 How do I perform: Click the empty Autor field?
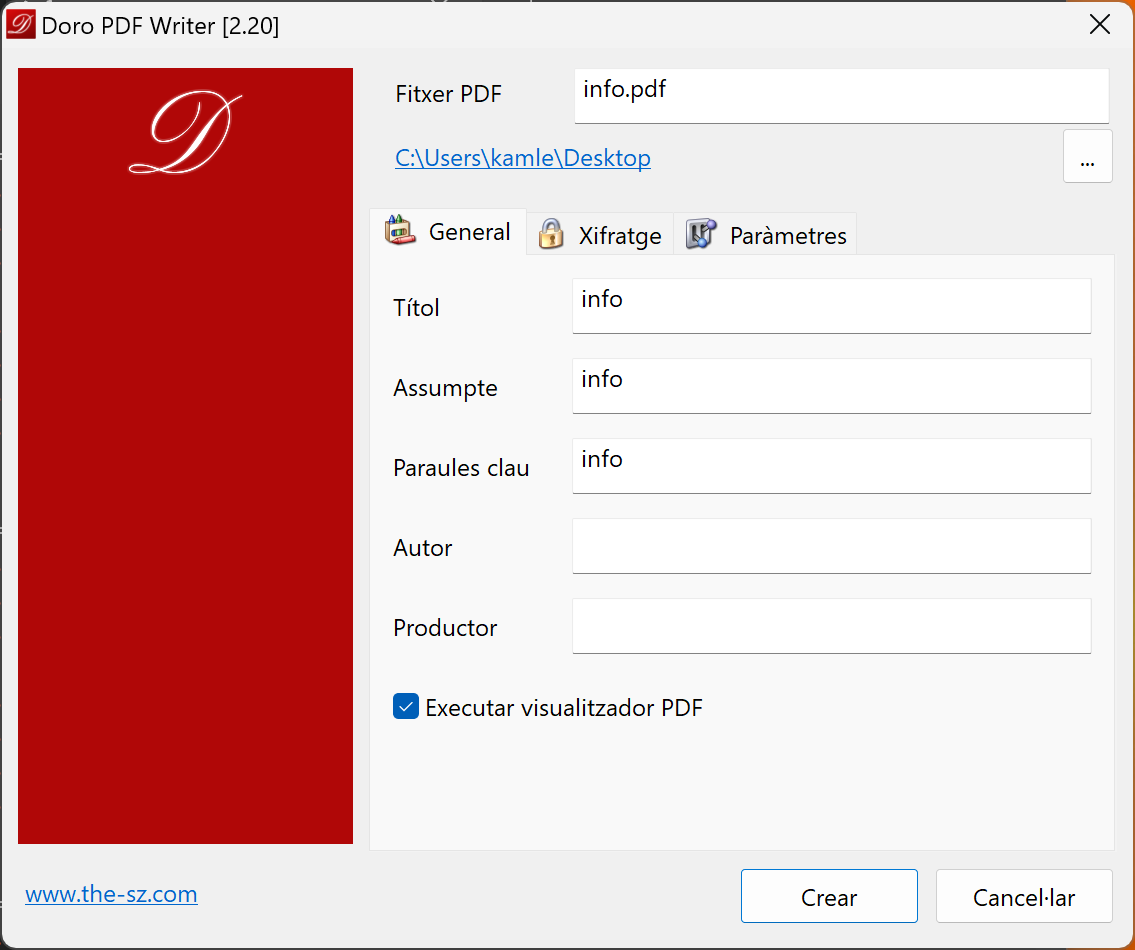pyautogui.click(x=831, y=546)
